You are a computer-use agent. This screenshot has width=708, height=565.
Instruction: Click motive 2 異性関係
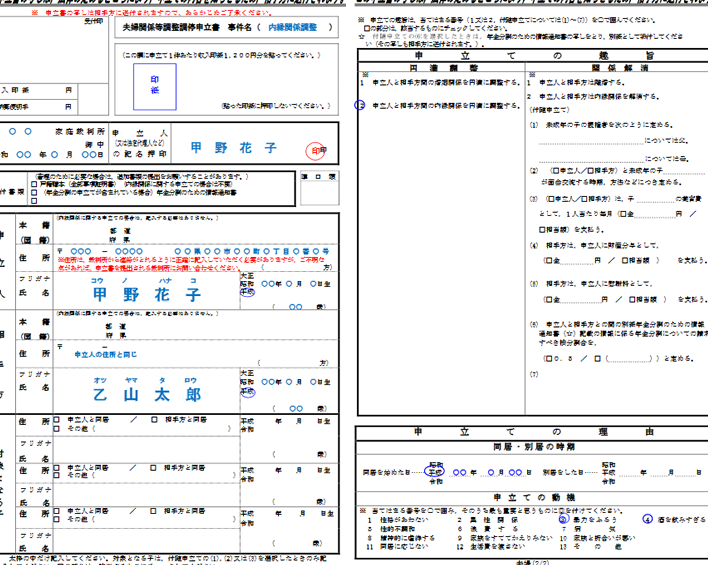(489, 520)
